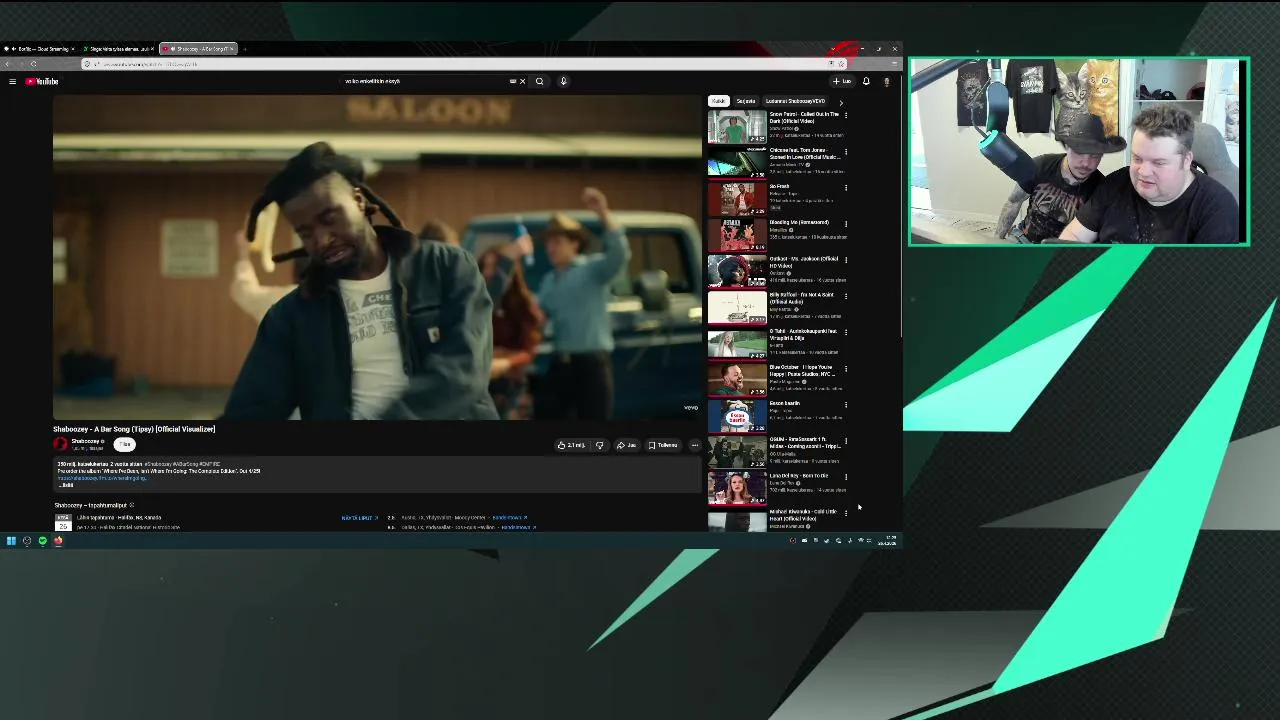Switch to the first browser tab
1280x720 pixels.
point(40,49)
